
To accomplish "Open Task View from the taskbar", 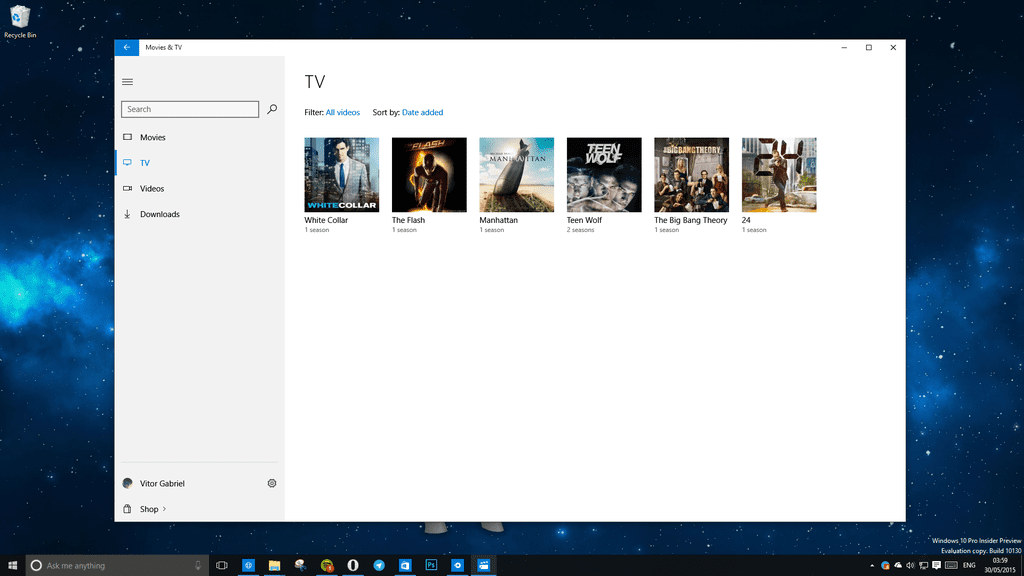I will pos(222,566).
